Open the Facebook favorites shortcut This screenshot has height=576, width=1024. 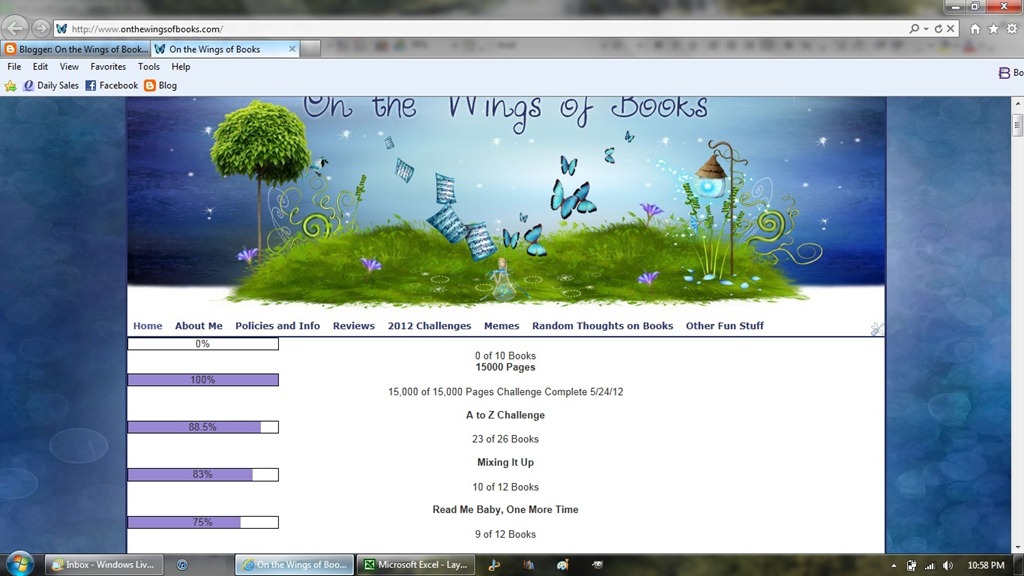(x=111, y=86)
